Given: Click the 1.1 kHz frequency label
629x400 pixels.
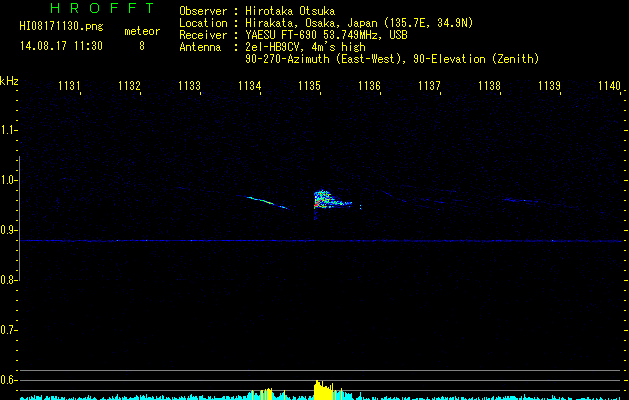Looking at the screenshot, I should pyautogui.click(x=8, y=130).
